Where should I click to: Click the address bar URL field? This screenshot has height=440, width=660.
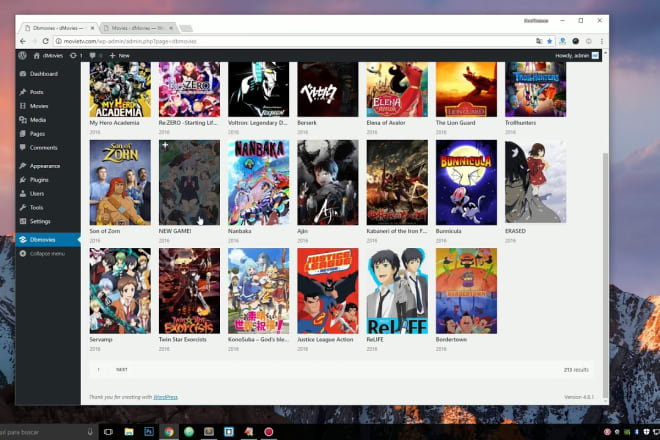pyautogui.click(x=295, y=41)
